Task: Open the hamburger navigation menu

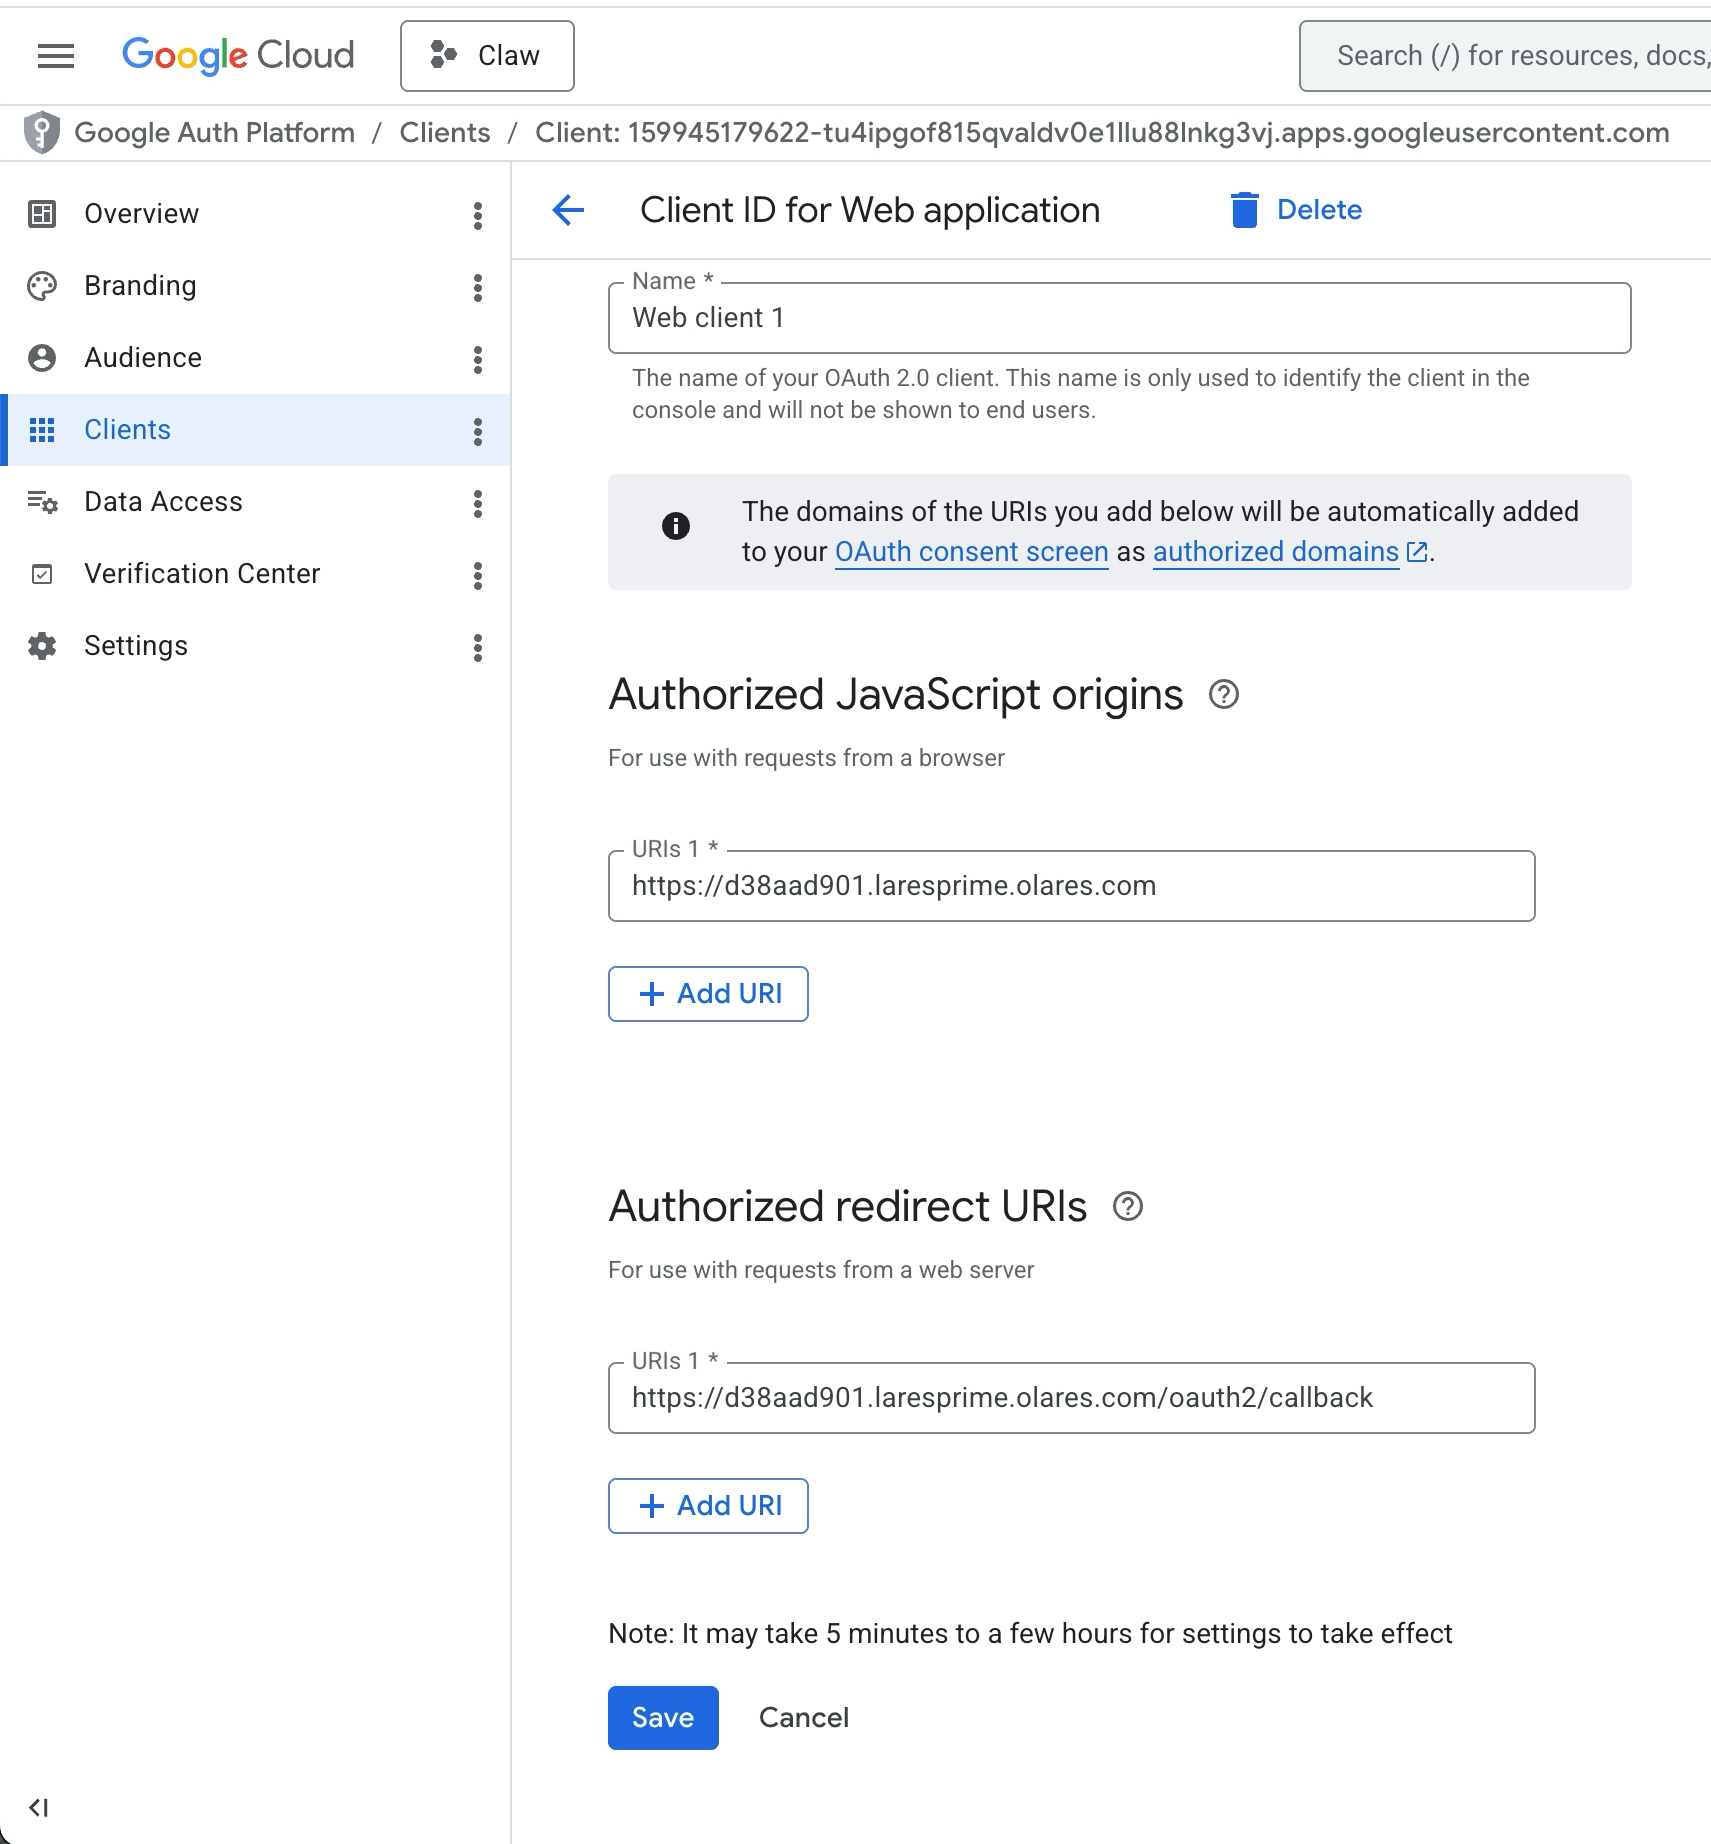Action: [x=56, y=56]
